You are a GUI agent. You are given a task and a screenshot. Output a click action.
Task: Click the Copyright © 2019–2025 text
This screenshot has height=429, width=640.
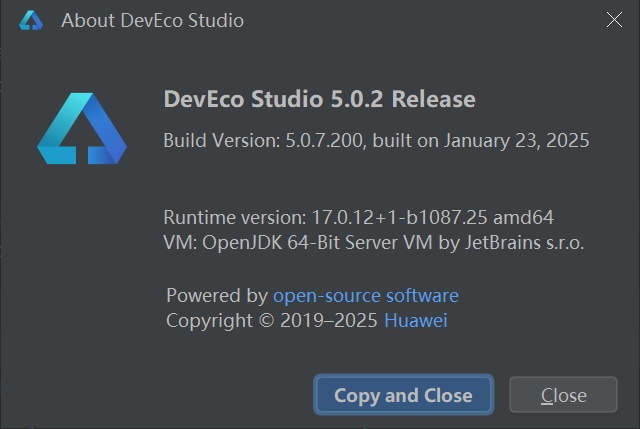[272, 320]
